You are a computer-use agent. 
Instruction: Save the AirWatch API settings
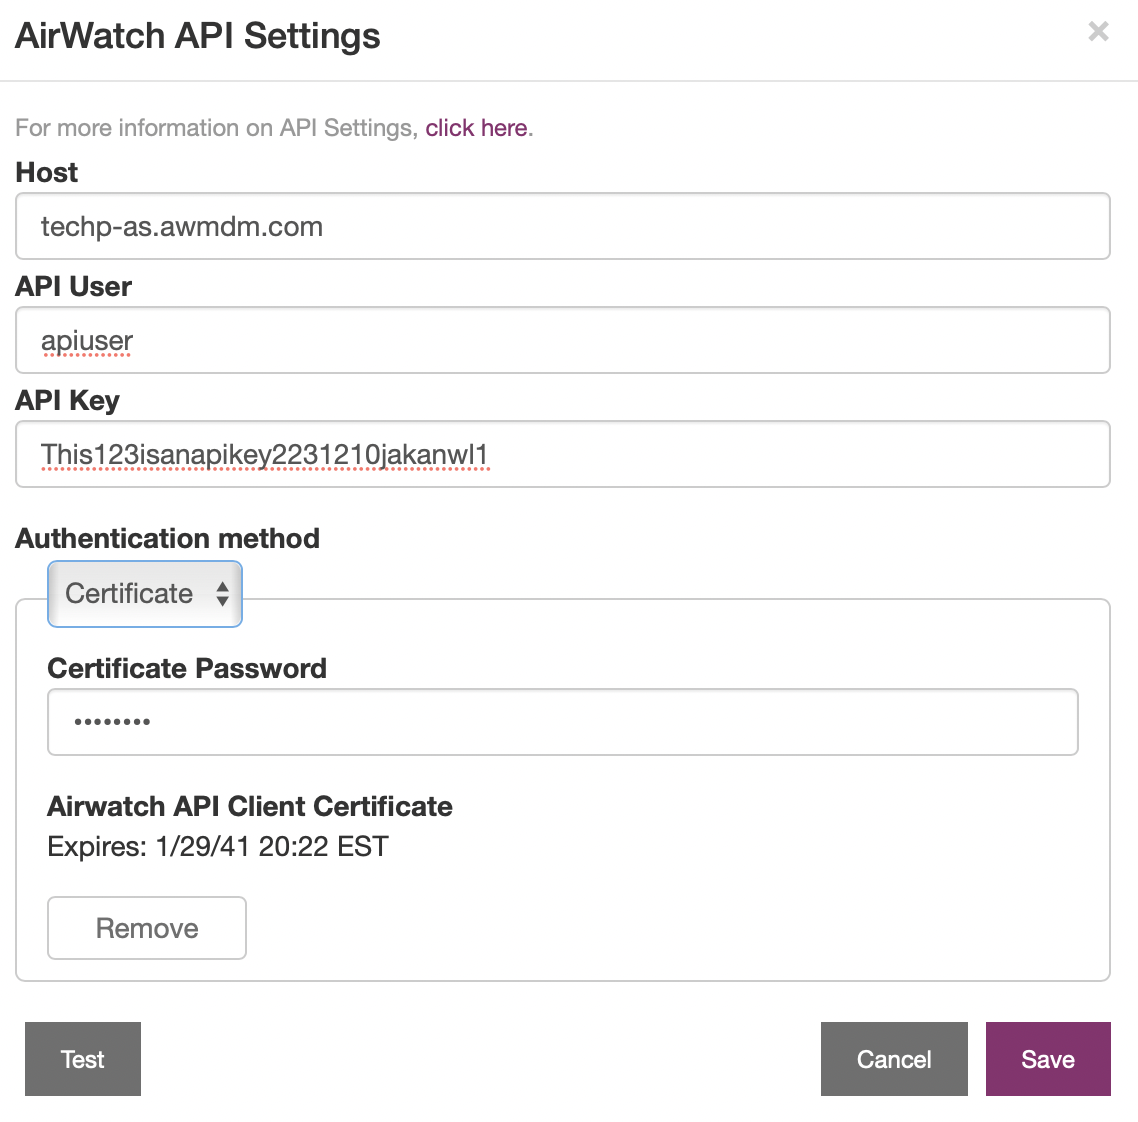pos(1048,1059)
